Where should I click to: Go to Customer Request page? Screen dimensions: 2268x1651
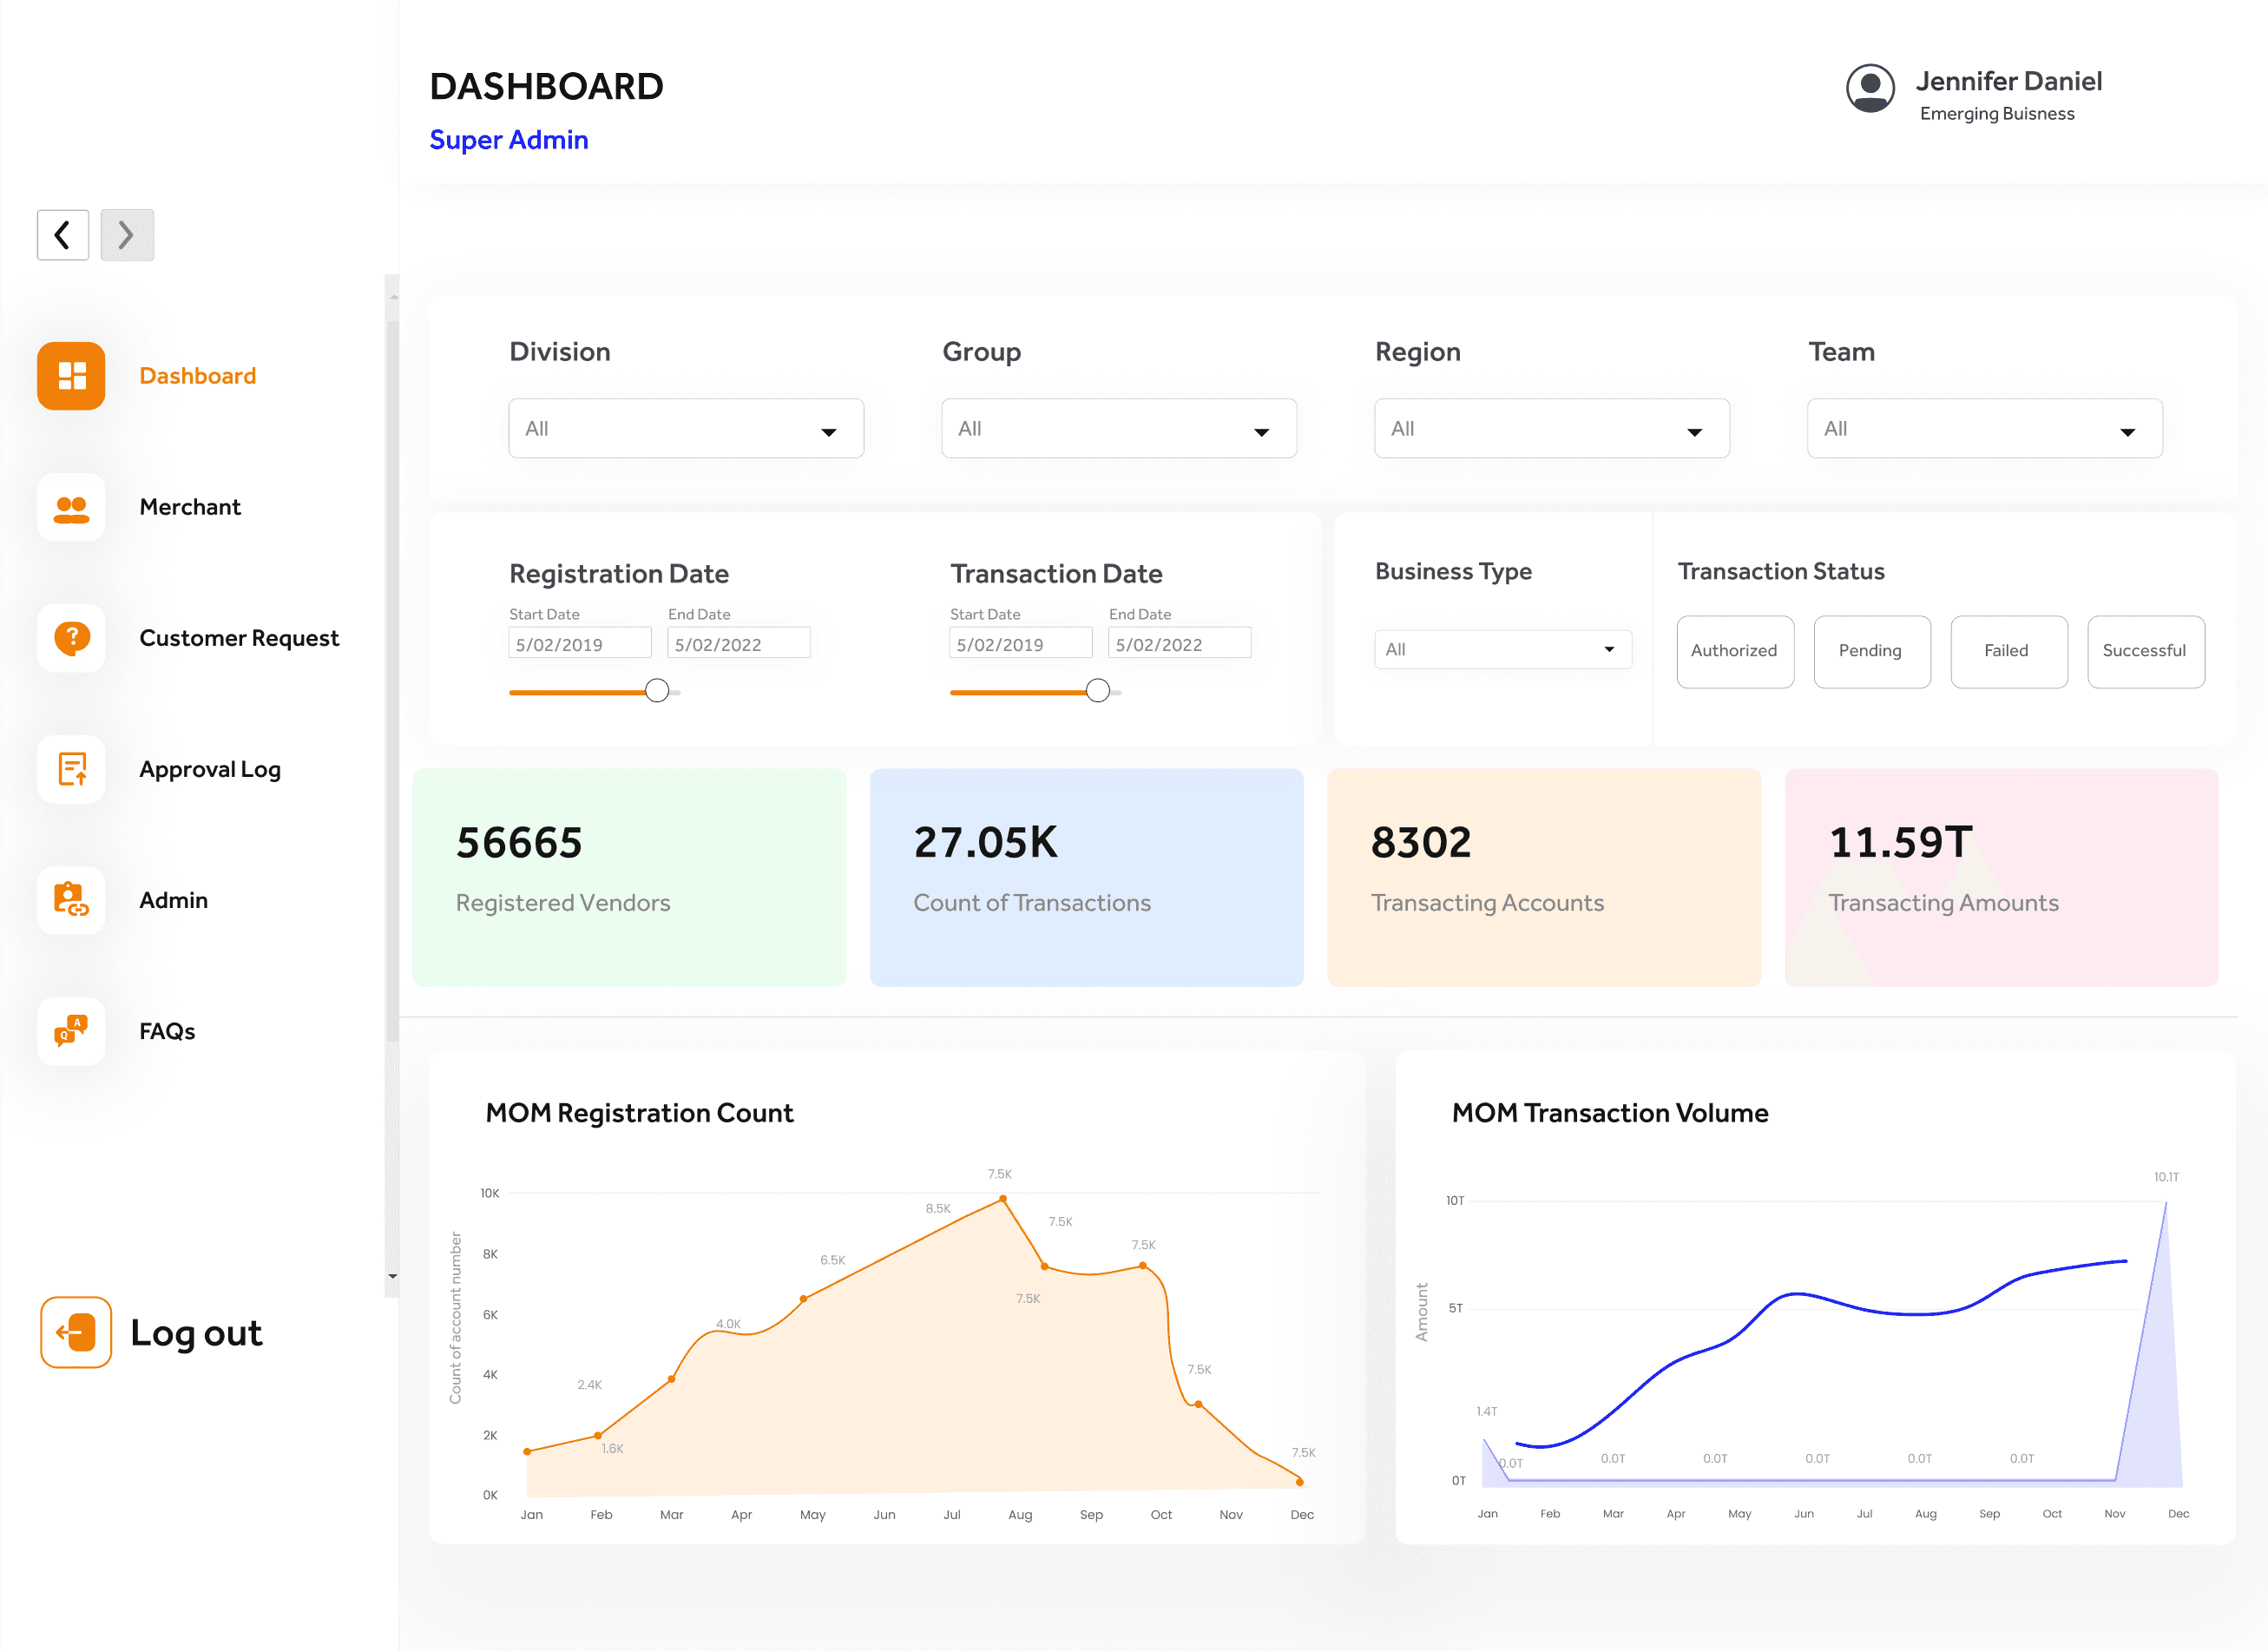(239, 638)
